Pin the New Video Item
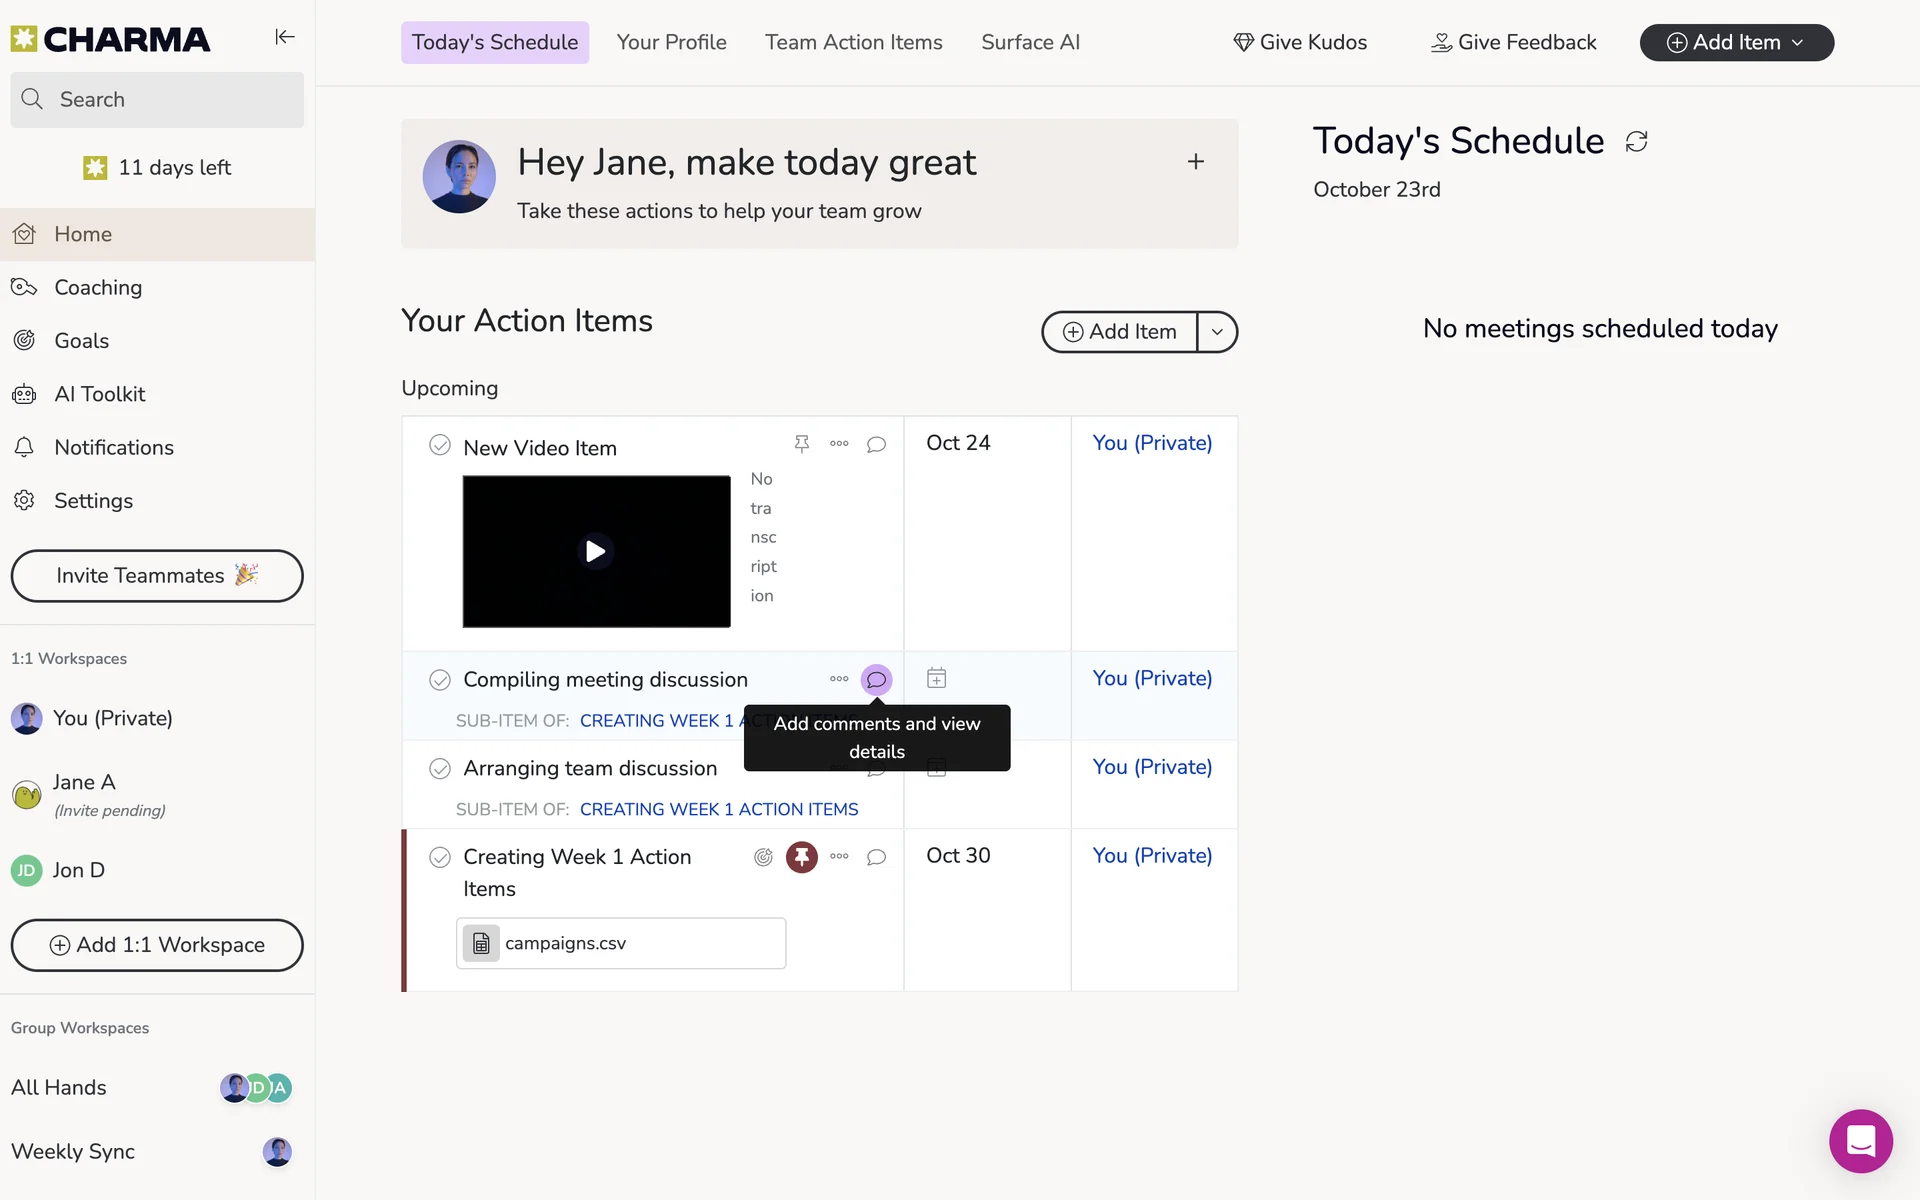This screenshot has width=1920, height=1200. [801, 444]
